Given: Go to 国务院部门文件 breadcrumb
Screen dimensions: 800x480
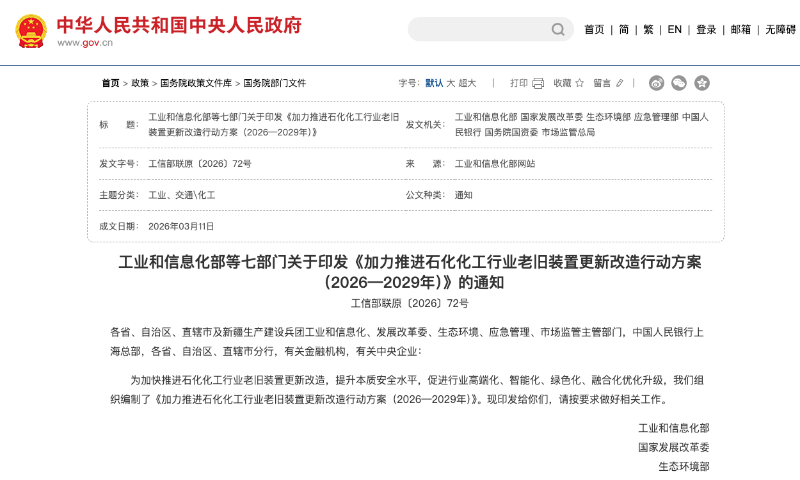Looking at the screenshot, I should [274, 83].
